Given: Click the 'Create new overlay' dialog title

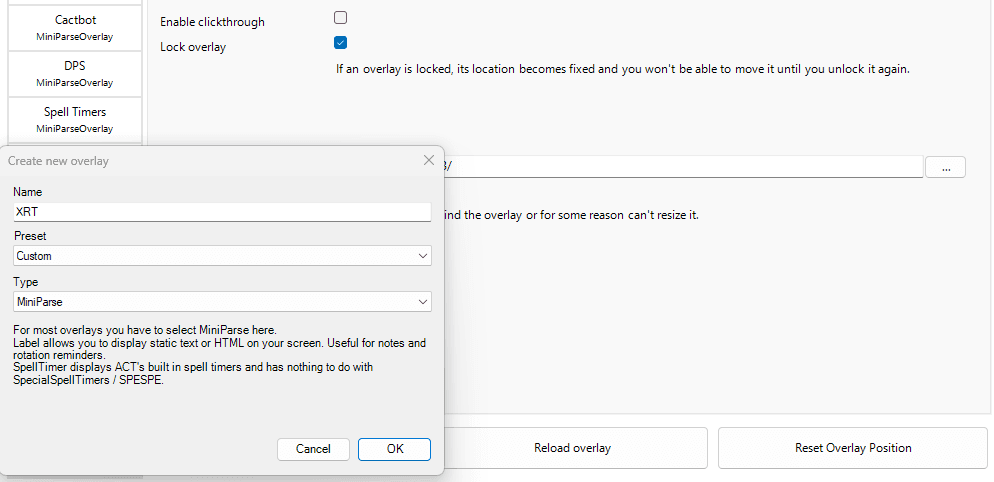Looking at the screenshot, I should pyautogui.click(x=58, y=161).
